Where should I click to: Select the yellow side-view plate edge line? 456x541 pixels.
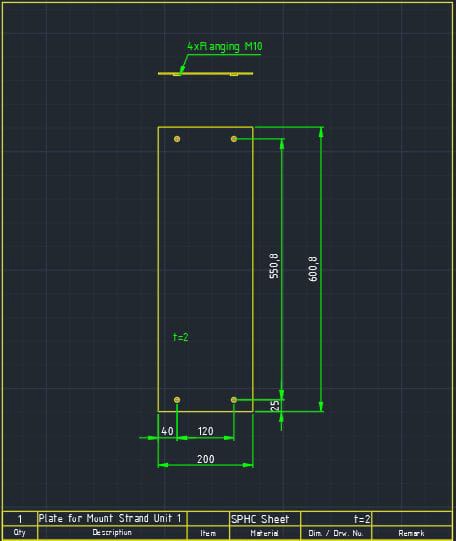tap(206, 73)
